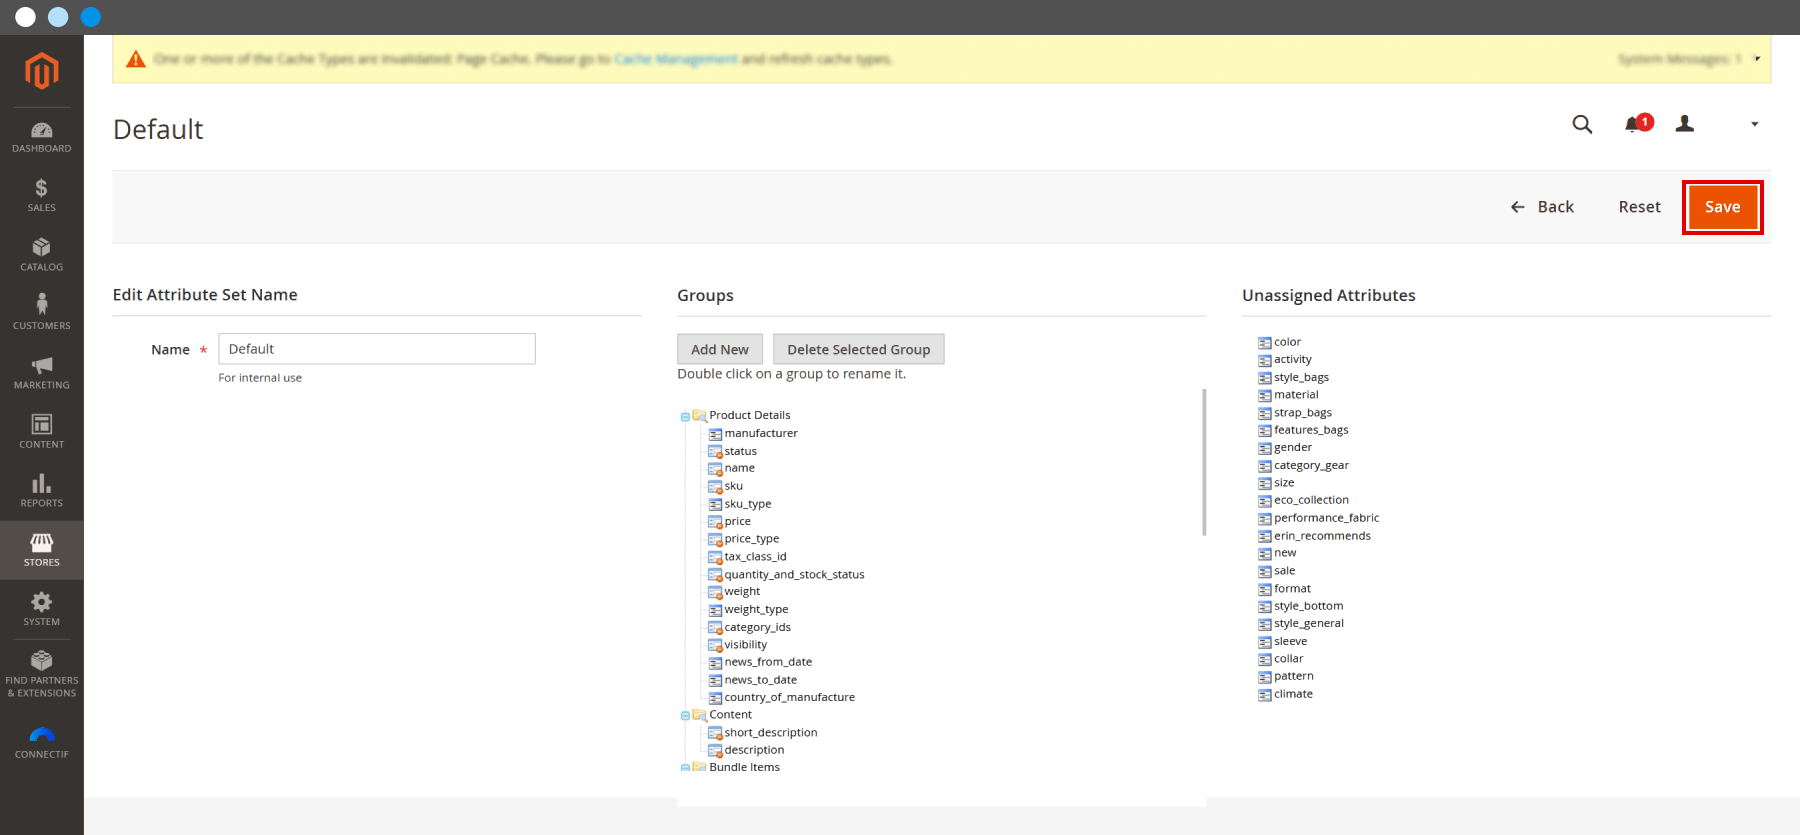Open the Content sidebar menu
The height and width of the screenshot is (835, 1800).
coord(42,432)
